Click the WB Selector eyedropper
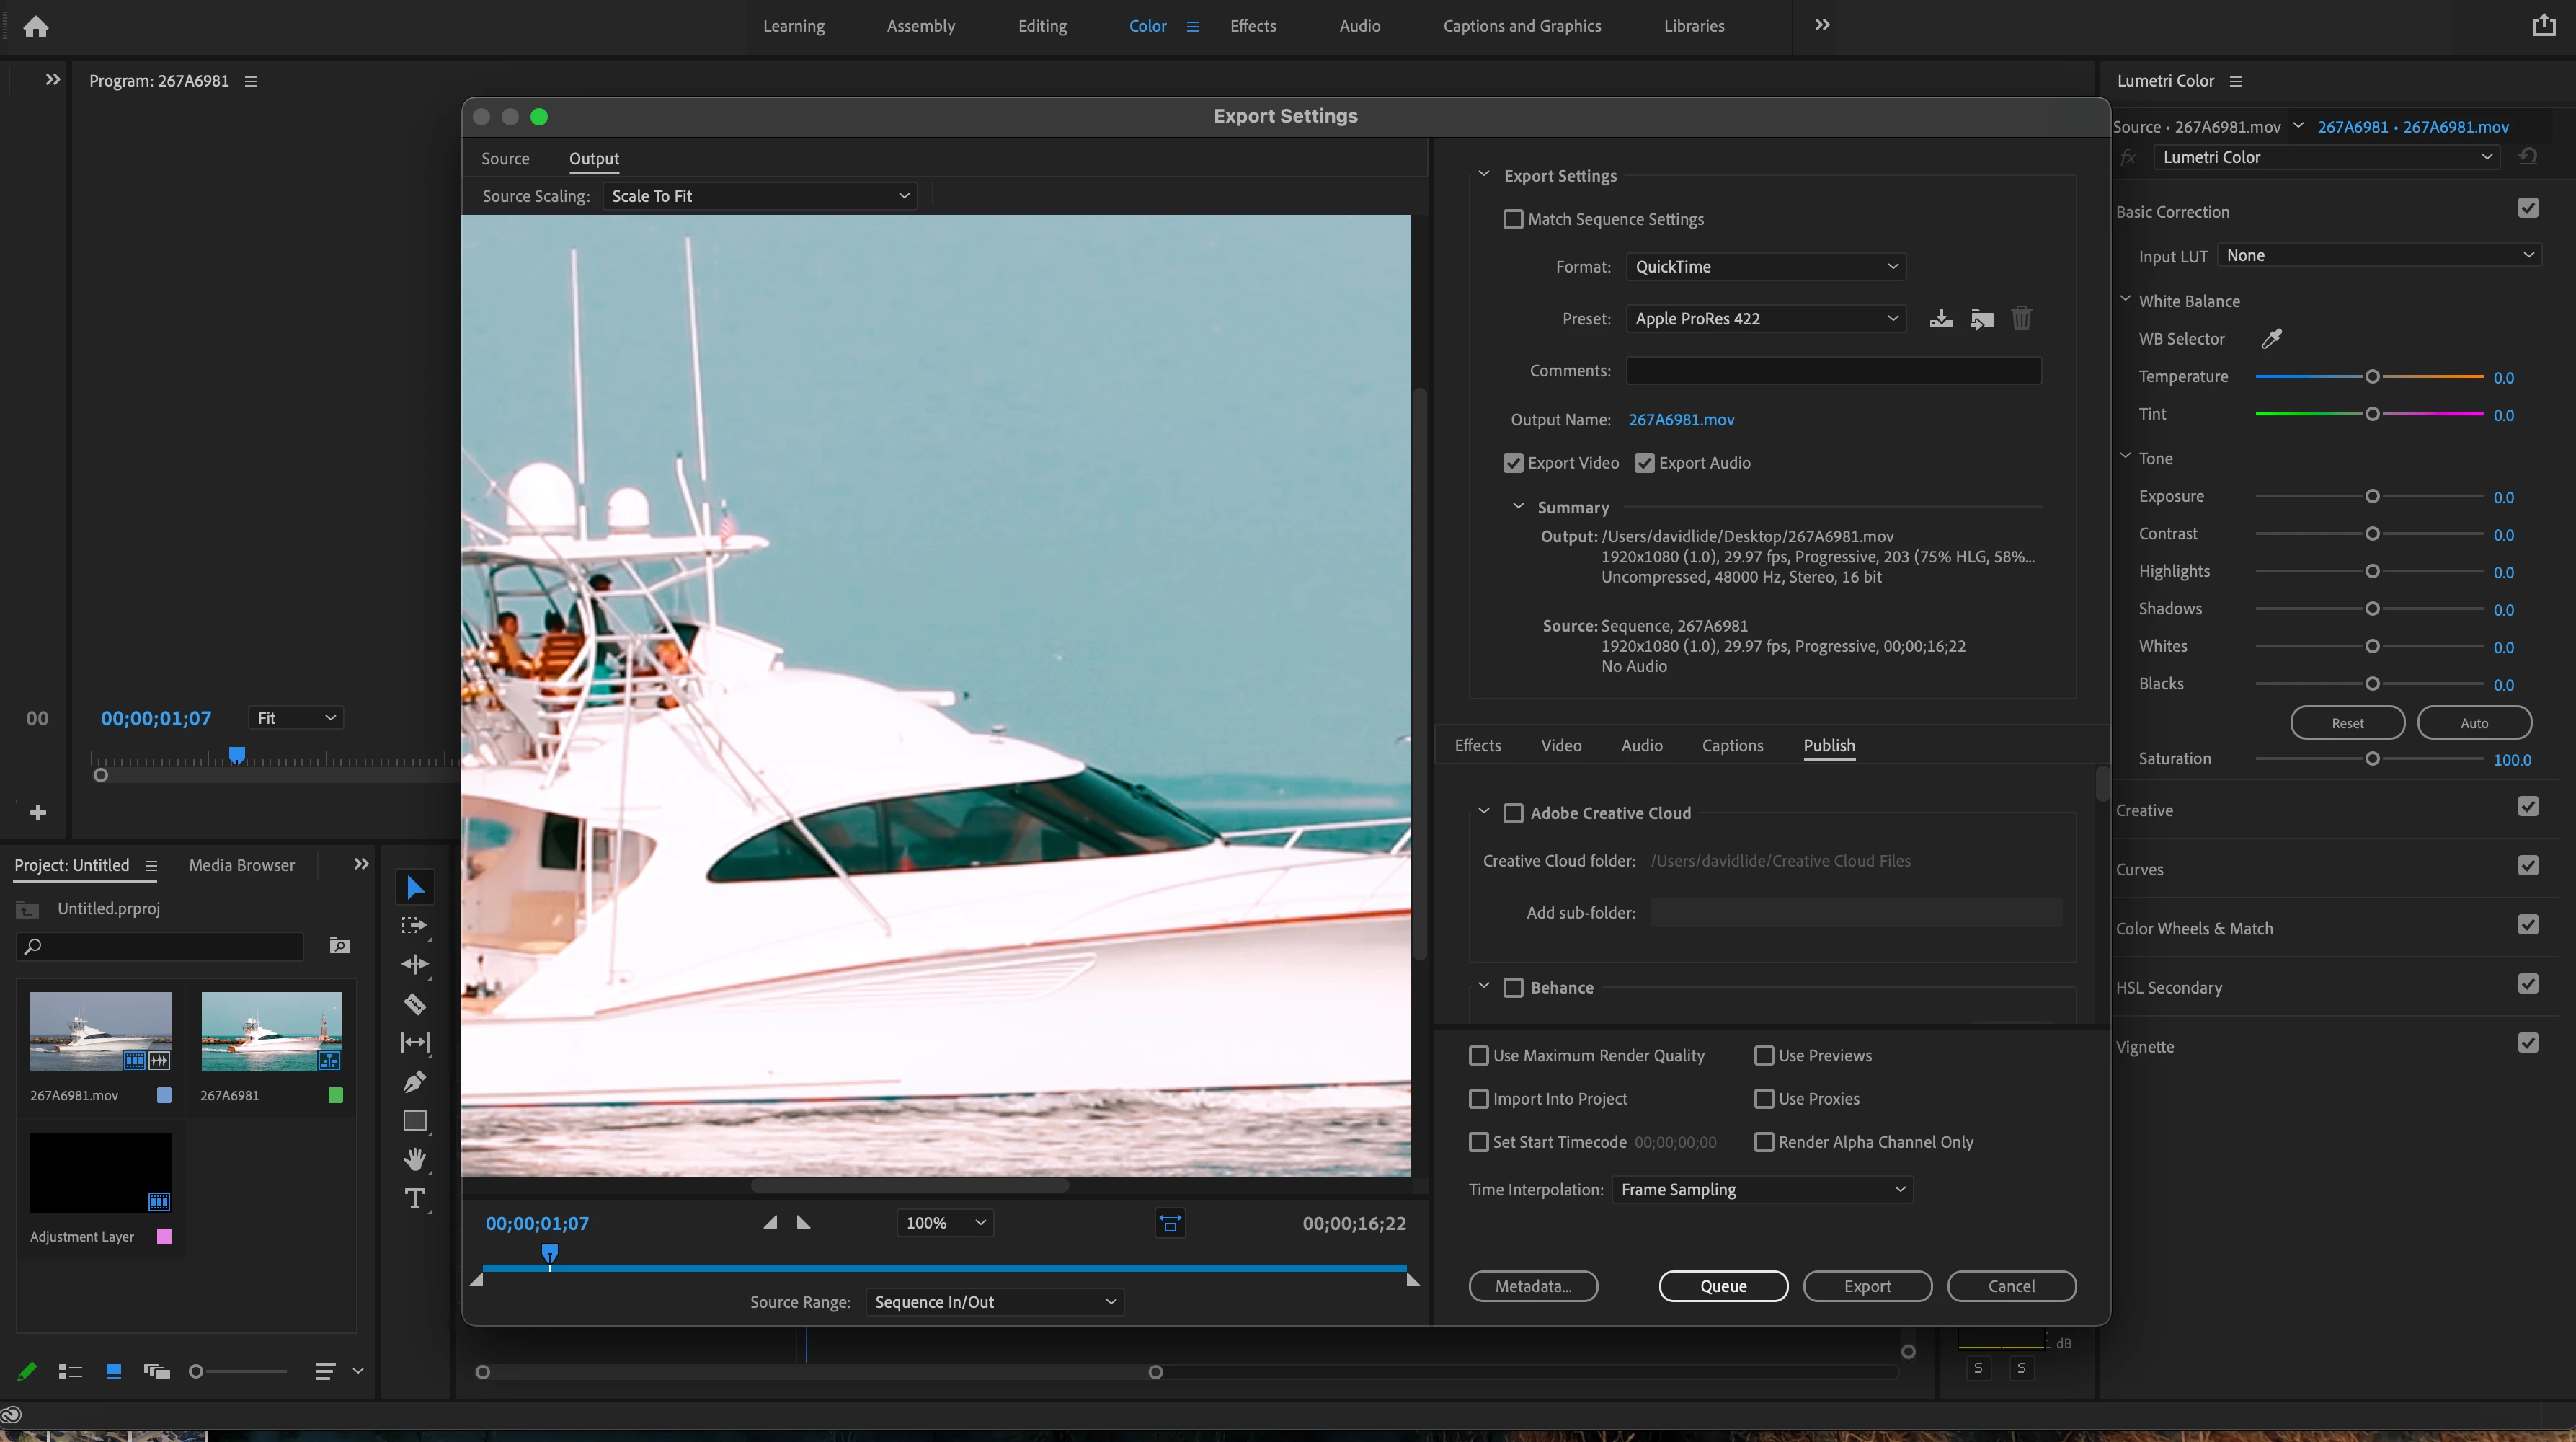2576x1442 pixels. pyautogui.click(x=2271, y=339)
